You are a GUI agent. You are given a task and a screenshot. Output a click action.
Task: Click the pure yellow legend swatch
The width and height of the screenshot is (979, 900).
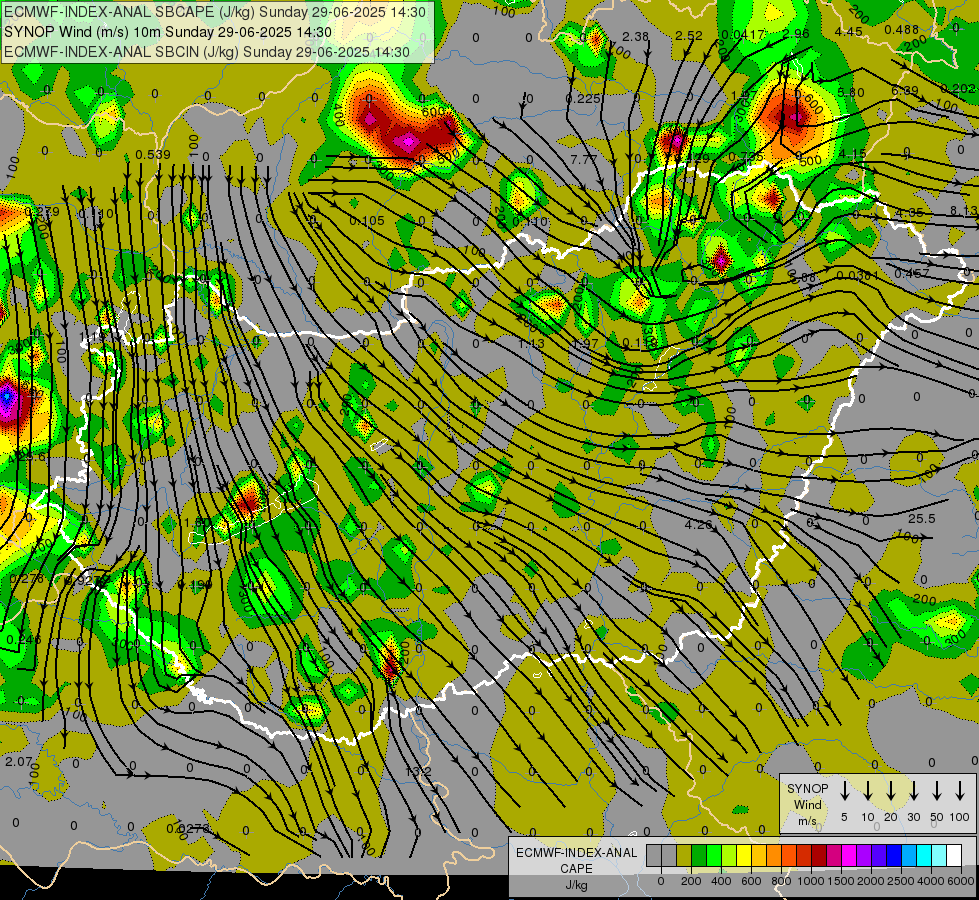[744, 856]
